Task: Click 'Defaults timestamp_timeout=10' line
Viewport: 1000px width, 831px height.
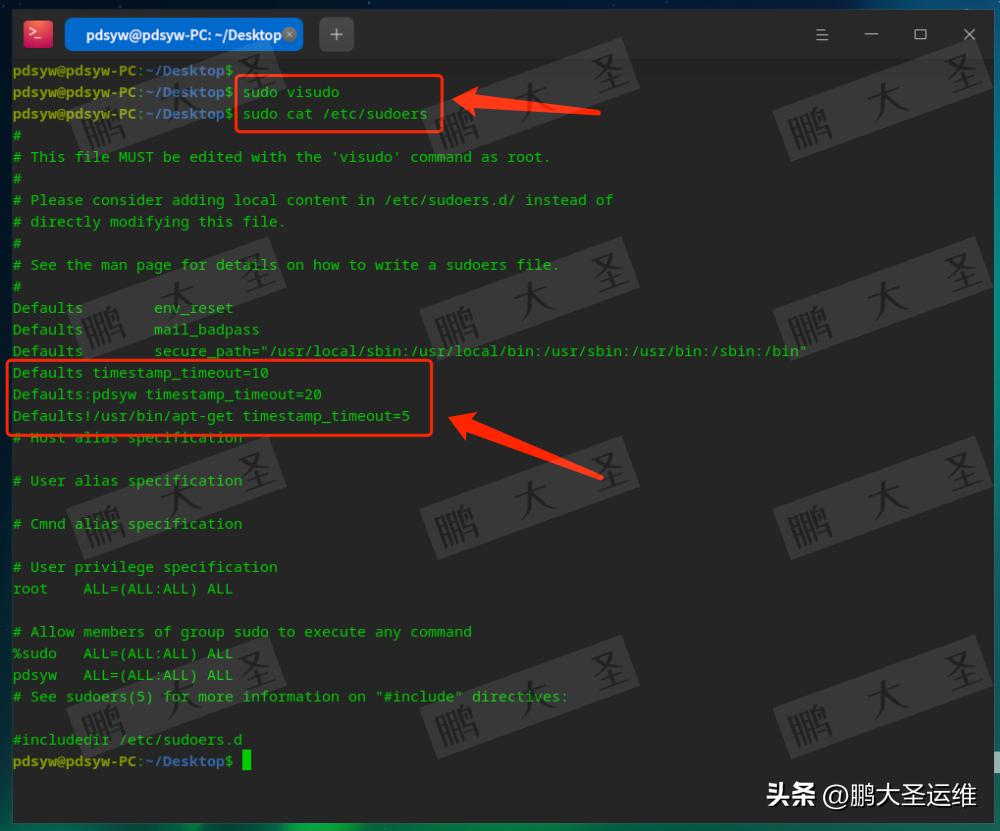Action: pyautogui.click(x=140, y=373)
